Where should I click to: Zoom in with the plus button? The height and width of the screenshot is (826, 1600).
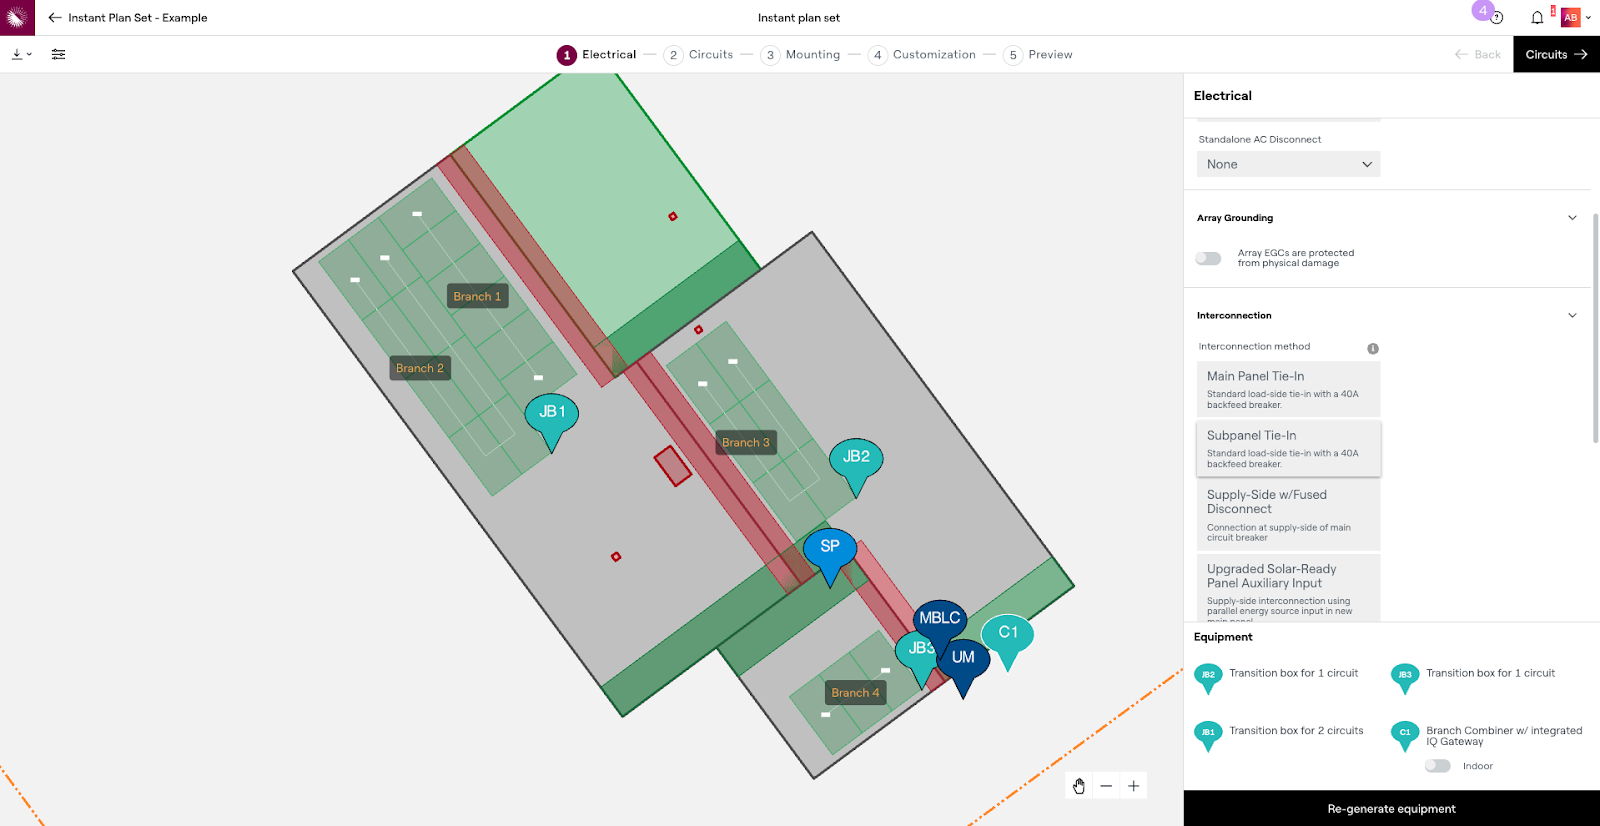tap(1133, 786)
